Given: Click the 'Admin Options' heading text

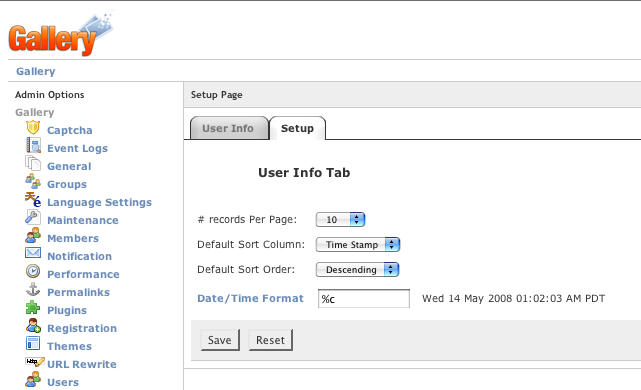Looking at the screenshot, I should pyautogui.click(x=49, y=95).
